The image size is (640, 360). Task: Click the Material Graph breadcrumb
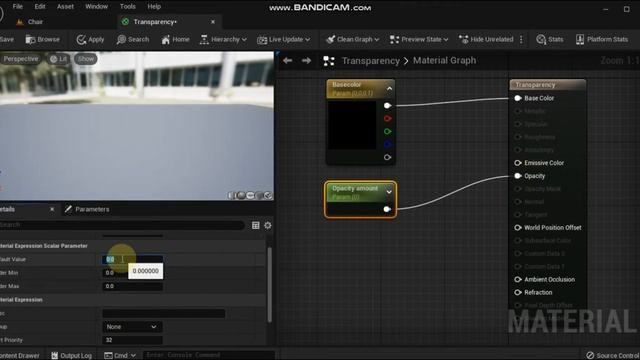point(444,61)
